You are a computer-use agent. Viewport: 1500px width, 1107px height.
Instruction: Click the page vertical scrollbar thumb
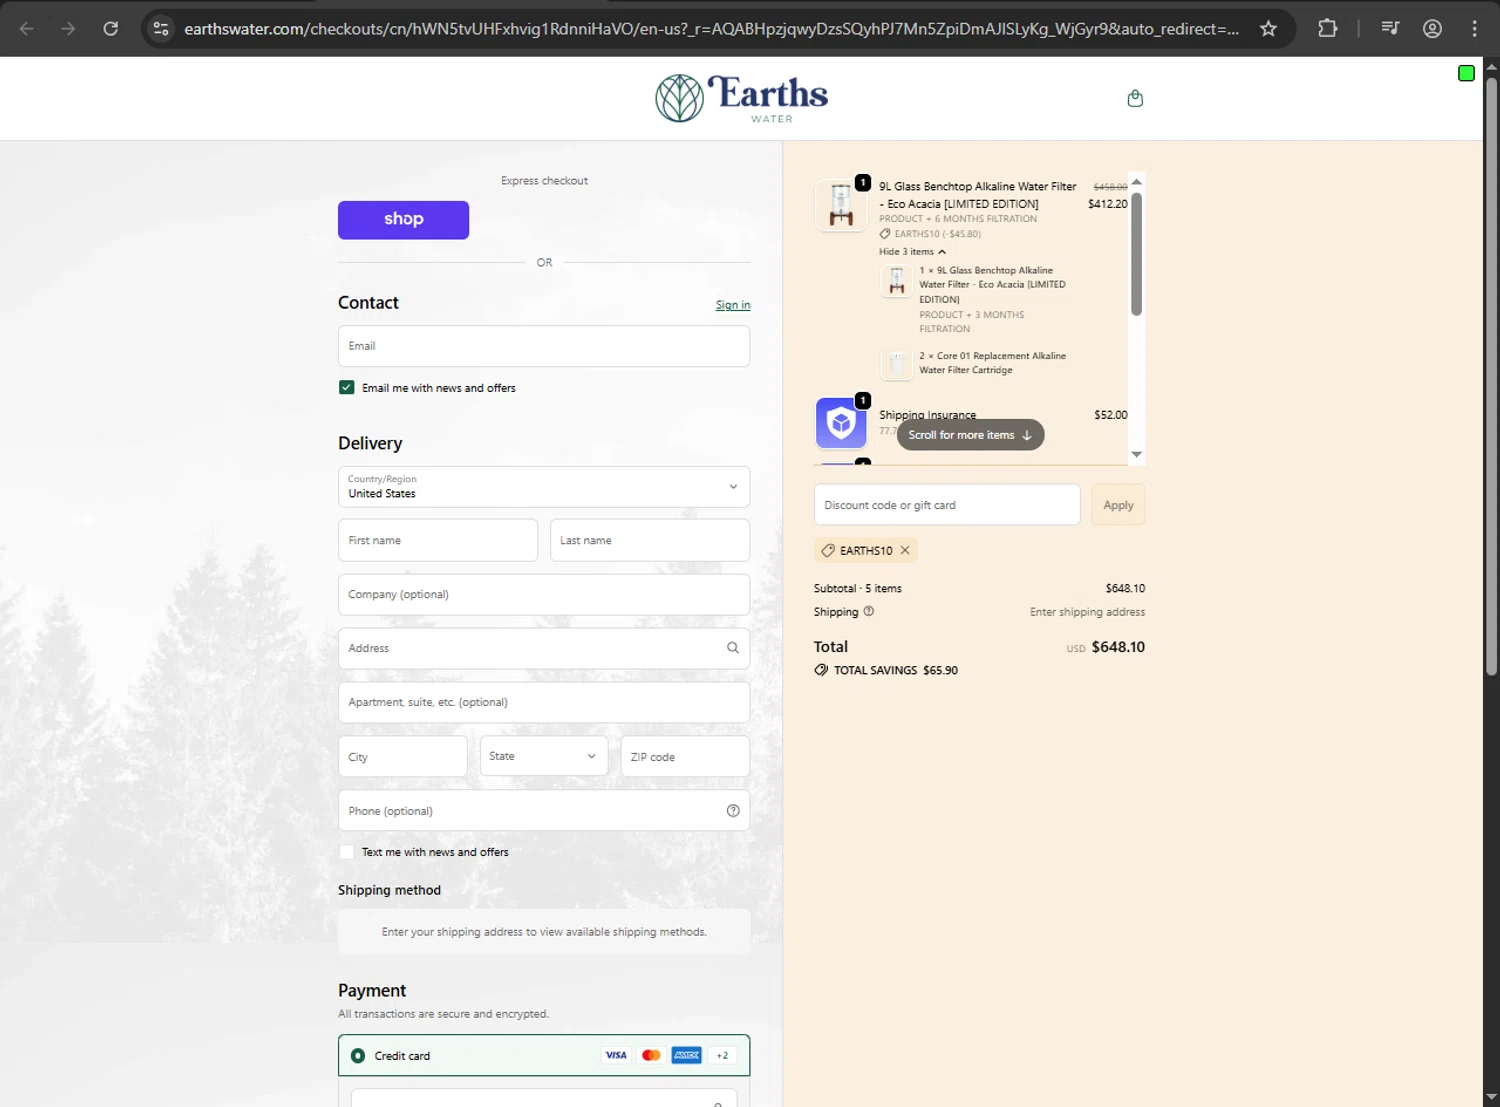1491,375
